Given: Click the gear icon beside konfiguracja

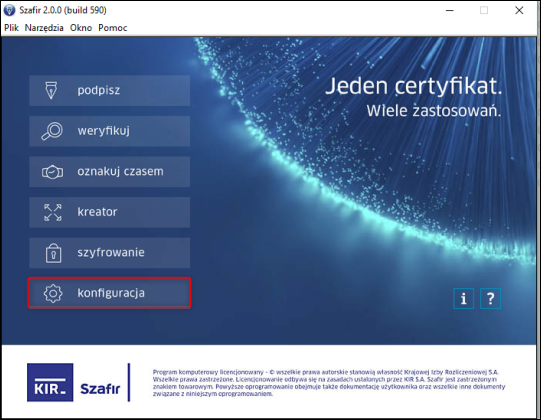Looking at the screenshot, I should coord(53,293).
